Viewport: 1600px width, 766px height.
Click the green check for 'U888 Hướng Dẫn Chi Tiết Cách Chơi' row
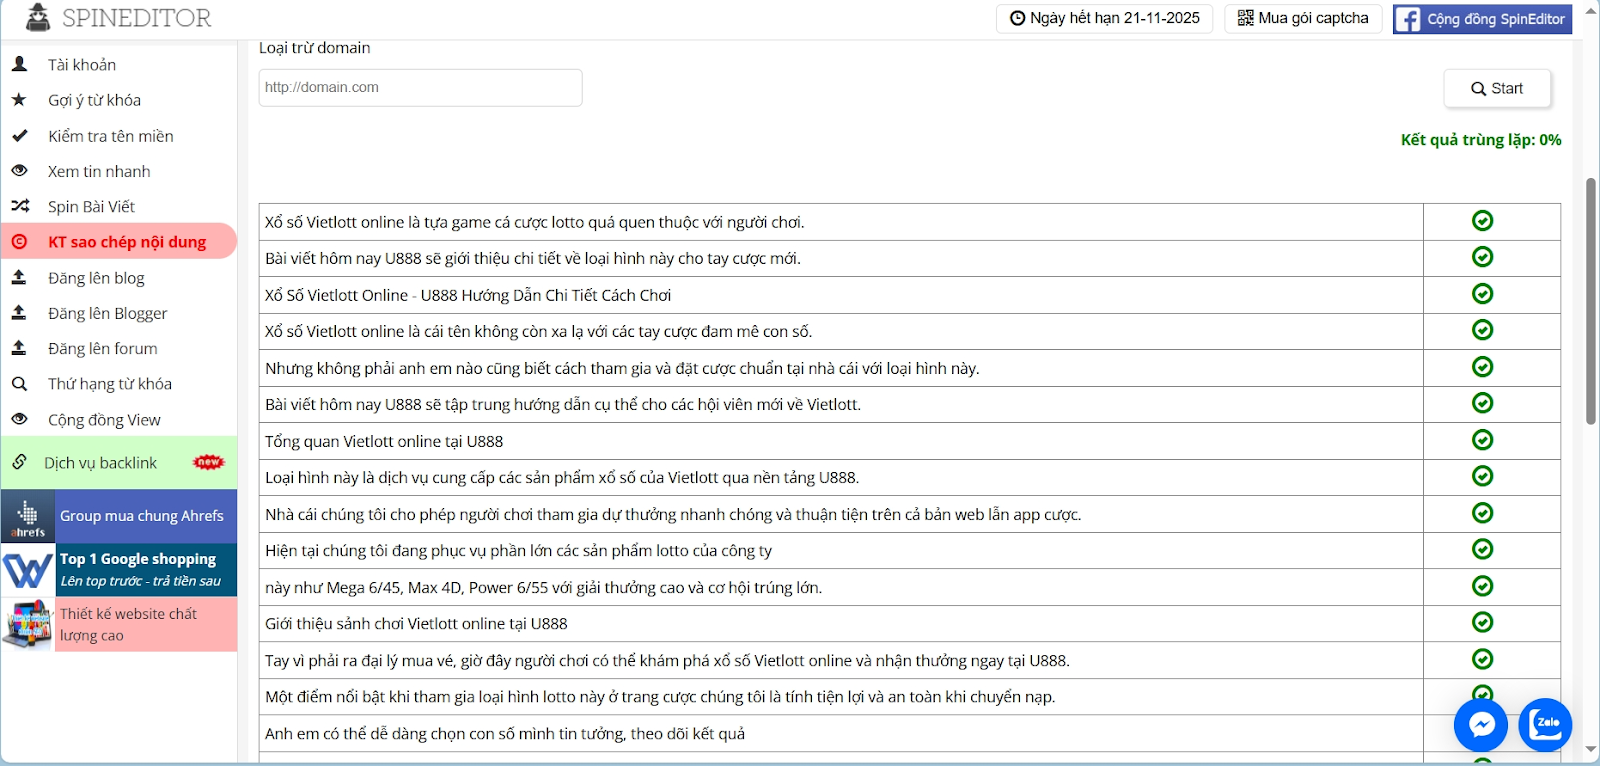1482,293
